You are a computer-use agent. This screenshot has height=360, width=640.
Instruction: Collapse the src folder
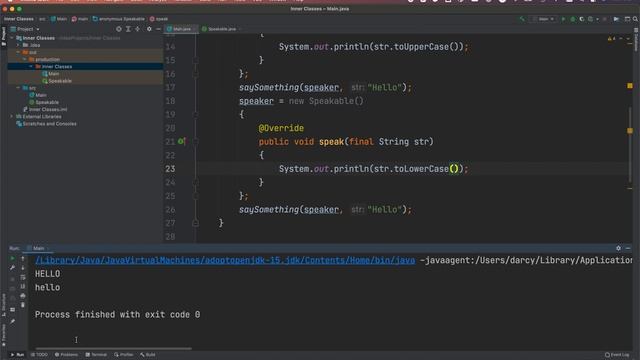[x=18, y=88]
